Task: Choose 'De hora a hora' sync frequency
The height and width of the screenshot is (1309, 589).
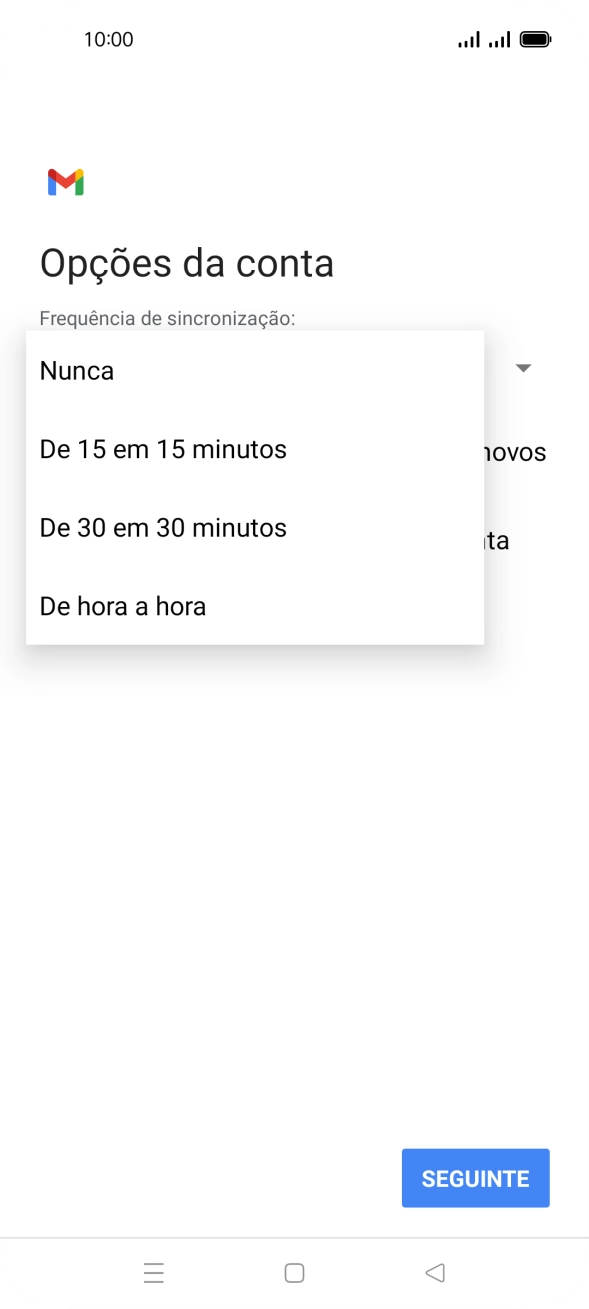Action: (x=122, y=606)
